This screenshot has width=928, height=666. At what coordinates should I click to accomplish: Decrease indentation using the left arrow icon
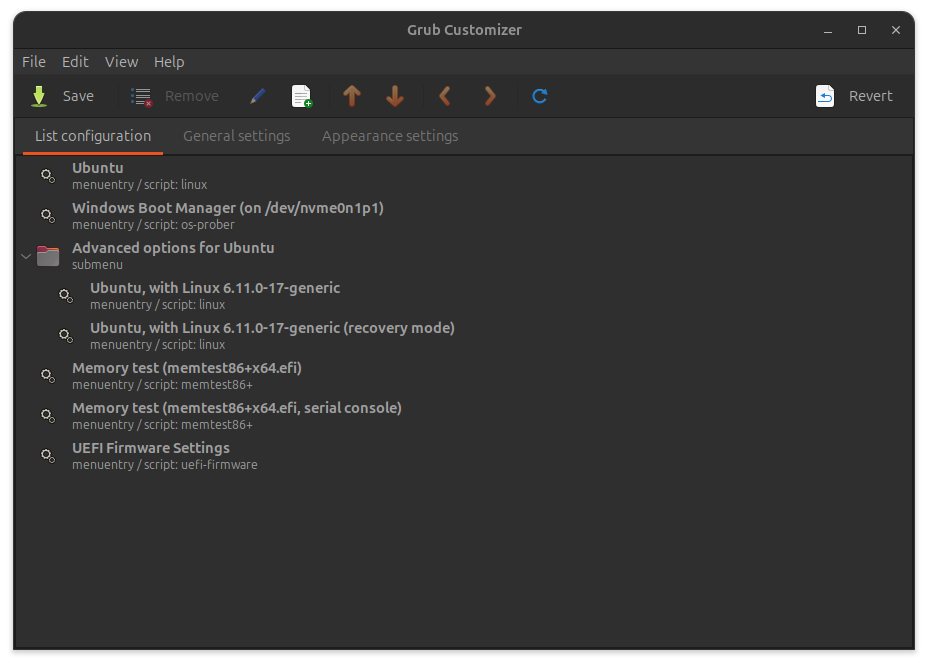[445, 95]
